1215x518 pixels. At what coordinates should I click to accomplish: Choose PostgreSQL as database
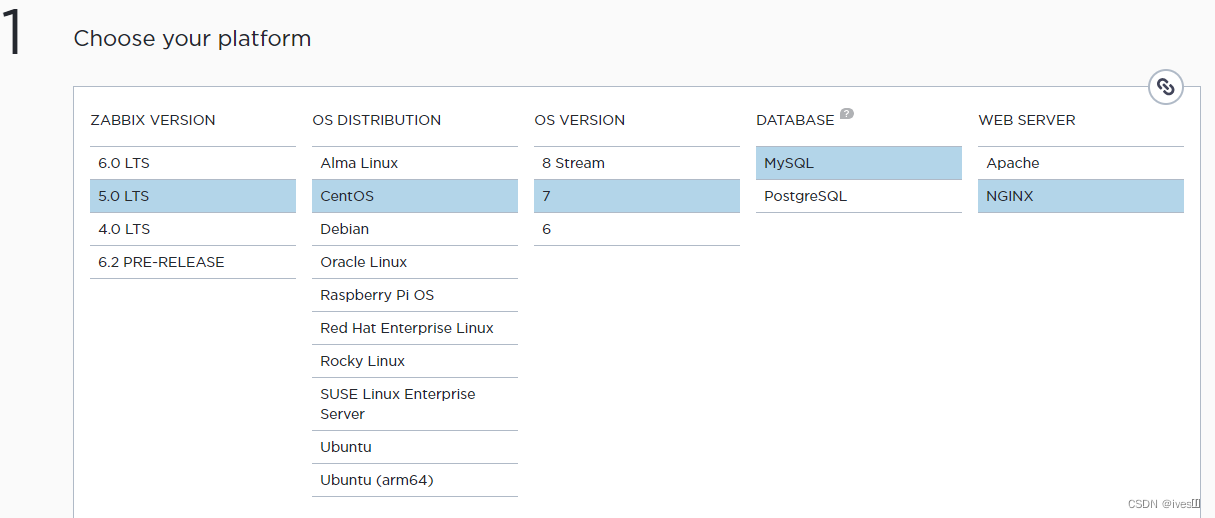coord(858,196)
